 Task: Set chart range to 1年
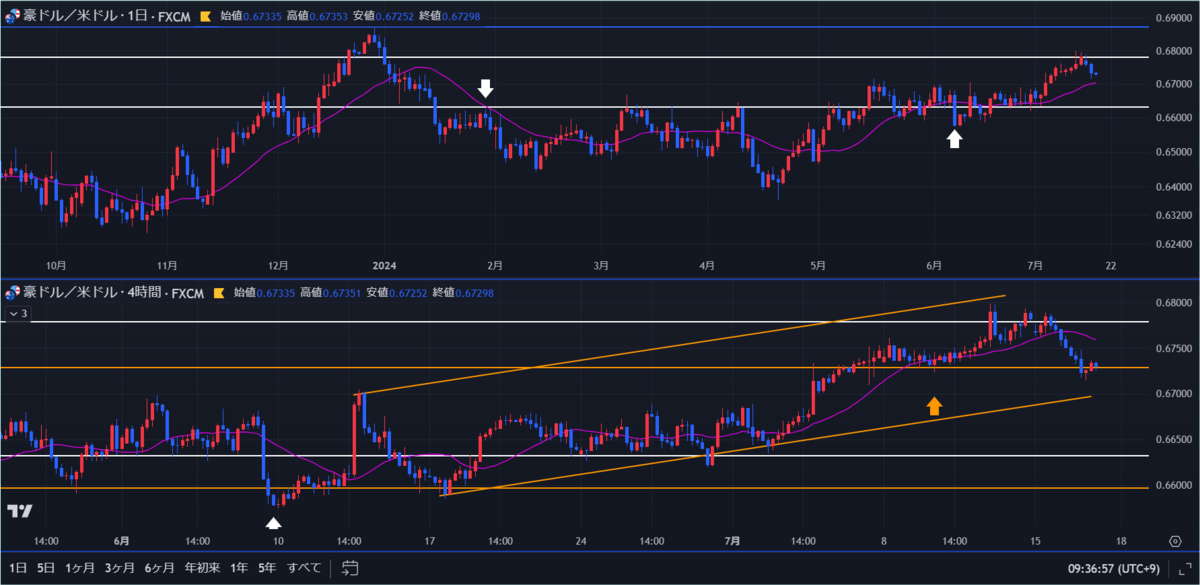[239, 568]
